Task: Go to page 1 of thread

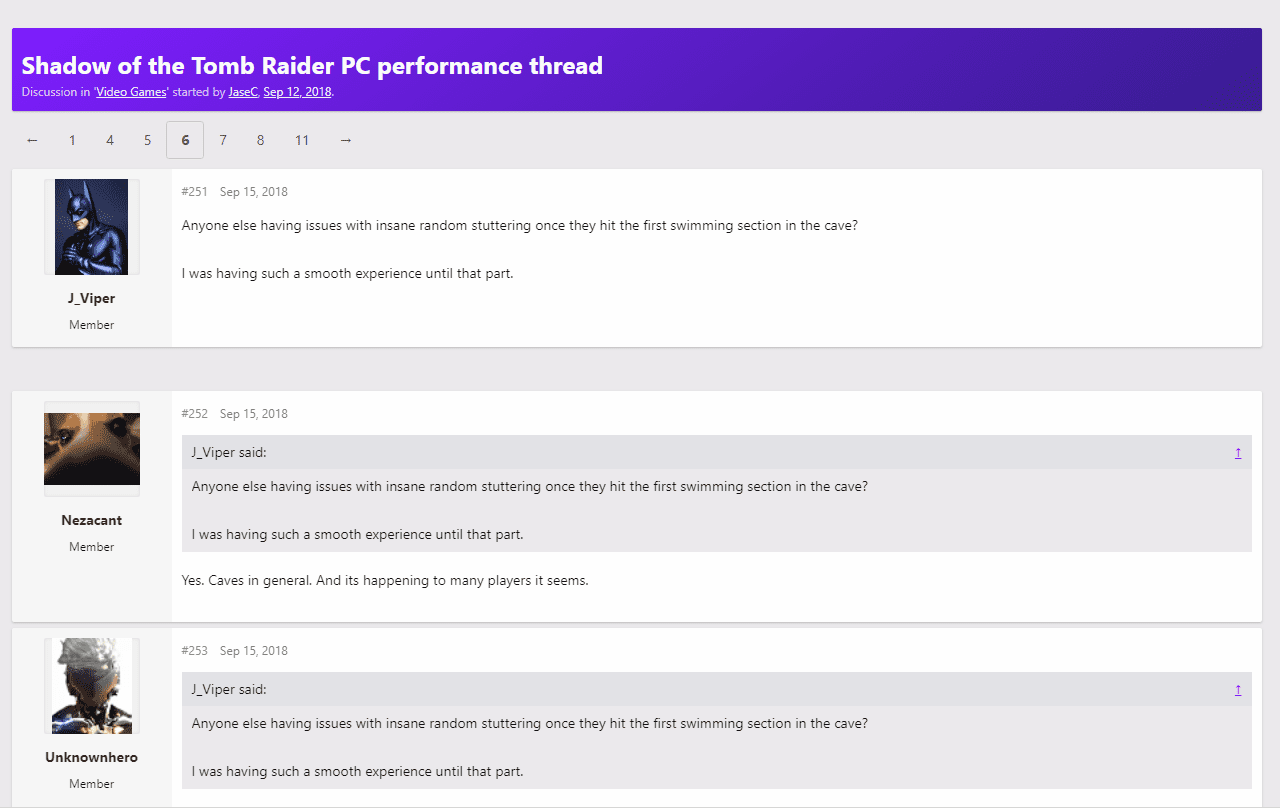Action: click(72, 140)
